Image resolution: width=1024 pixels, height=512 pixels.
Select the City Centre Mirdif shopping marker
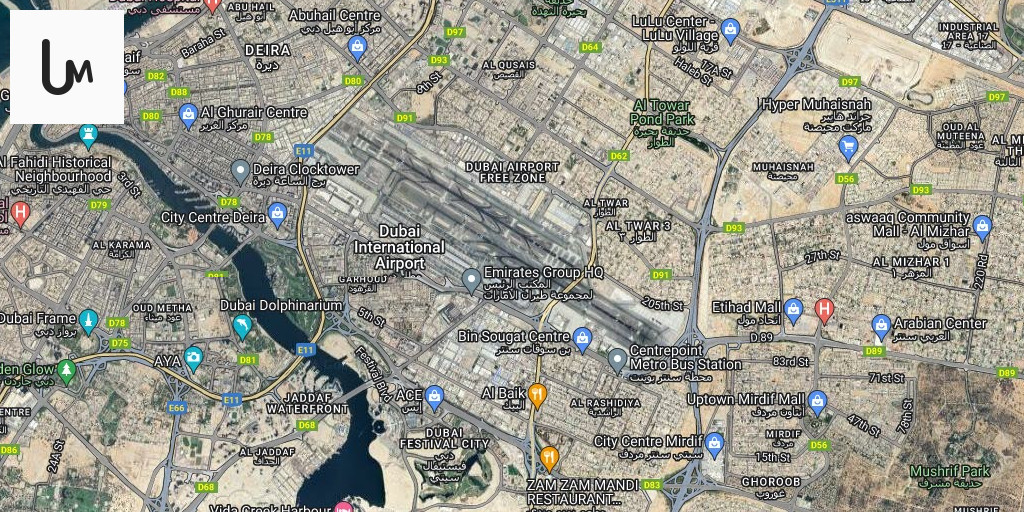coord(714,444)
